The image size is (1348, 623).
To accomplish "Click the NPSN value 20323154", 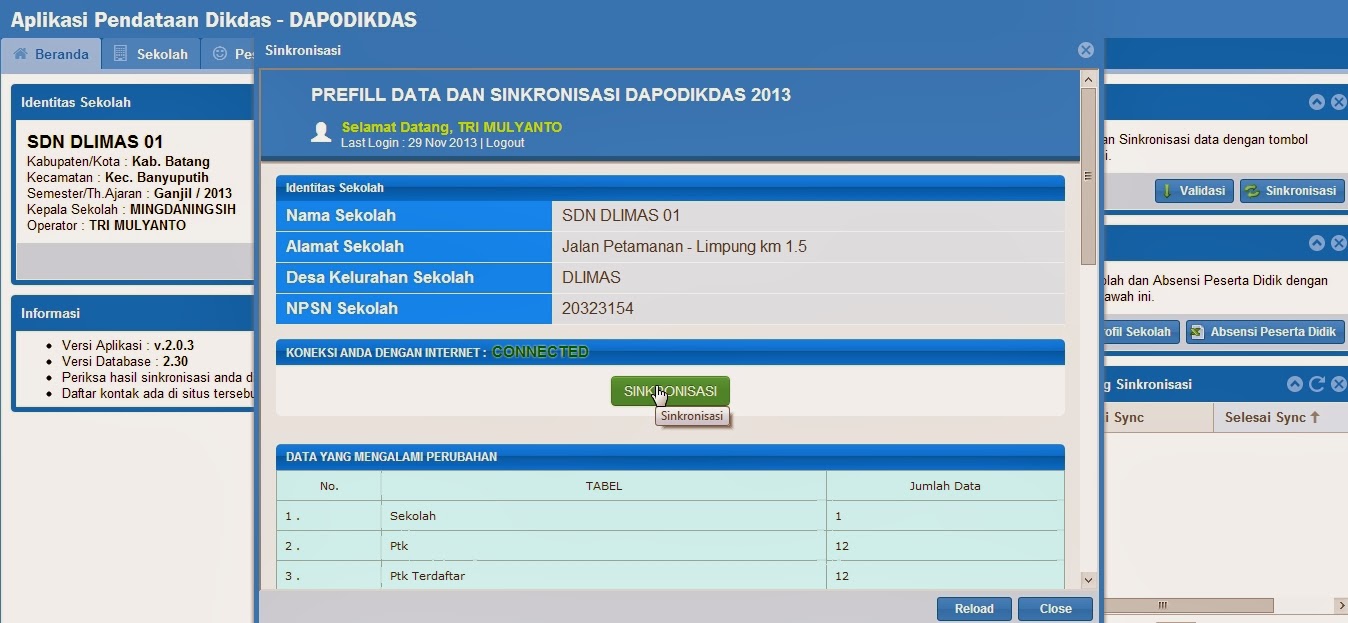I will (x=598, y=308).
